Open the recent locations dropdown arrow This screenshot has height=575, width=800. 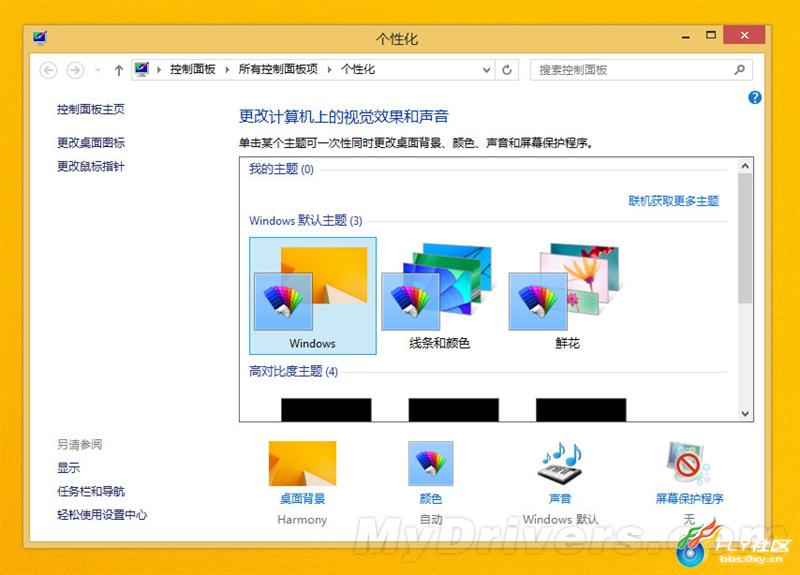97,70
